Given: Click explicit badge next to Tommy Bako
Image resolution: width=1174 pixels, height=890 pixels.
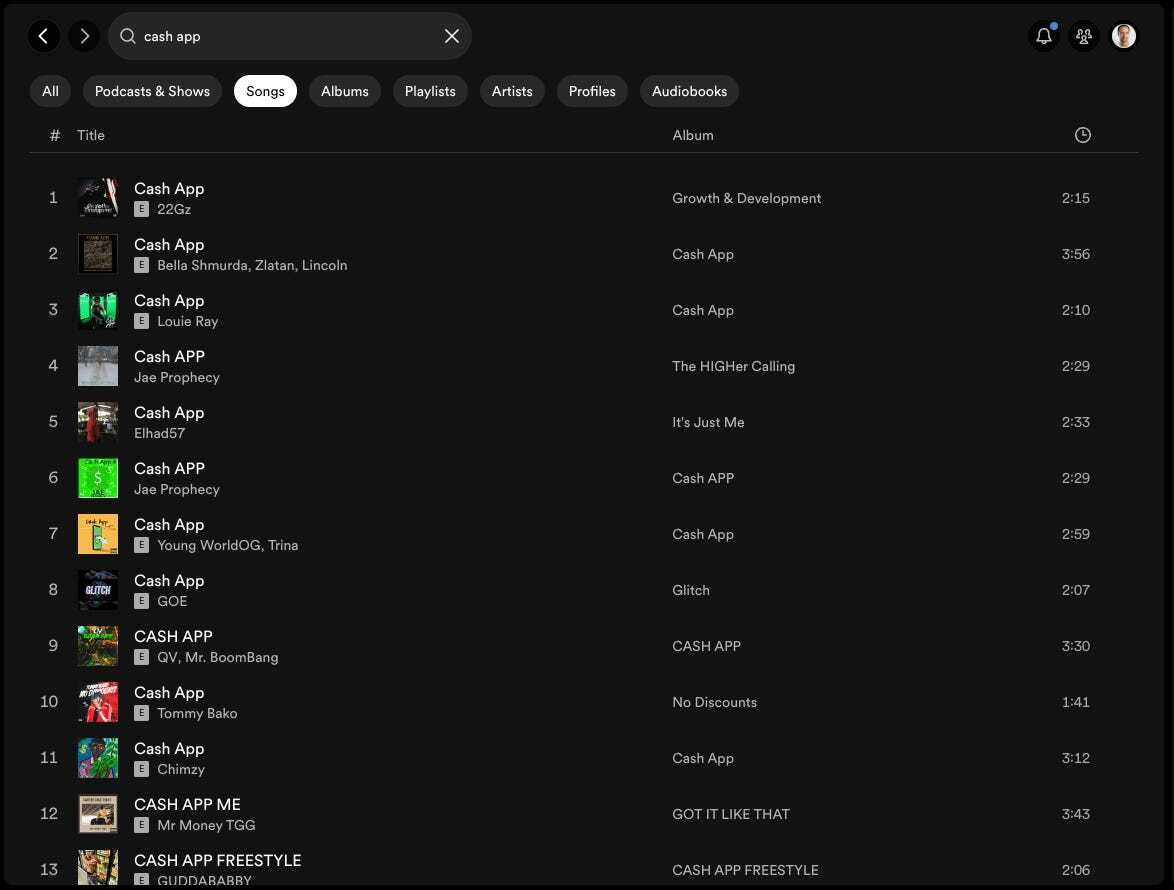Looking at the screenshot, I should (x=142, y=714).
